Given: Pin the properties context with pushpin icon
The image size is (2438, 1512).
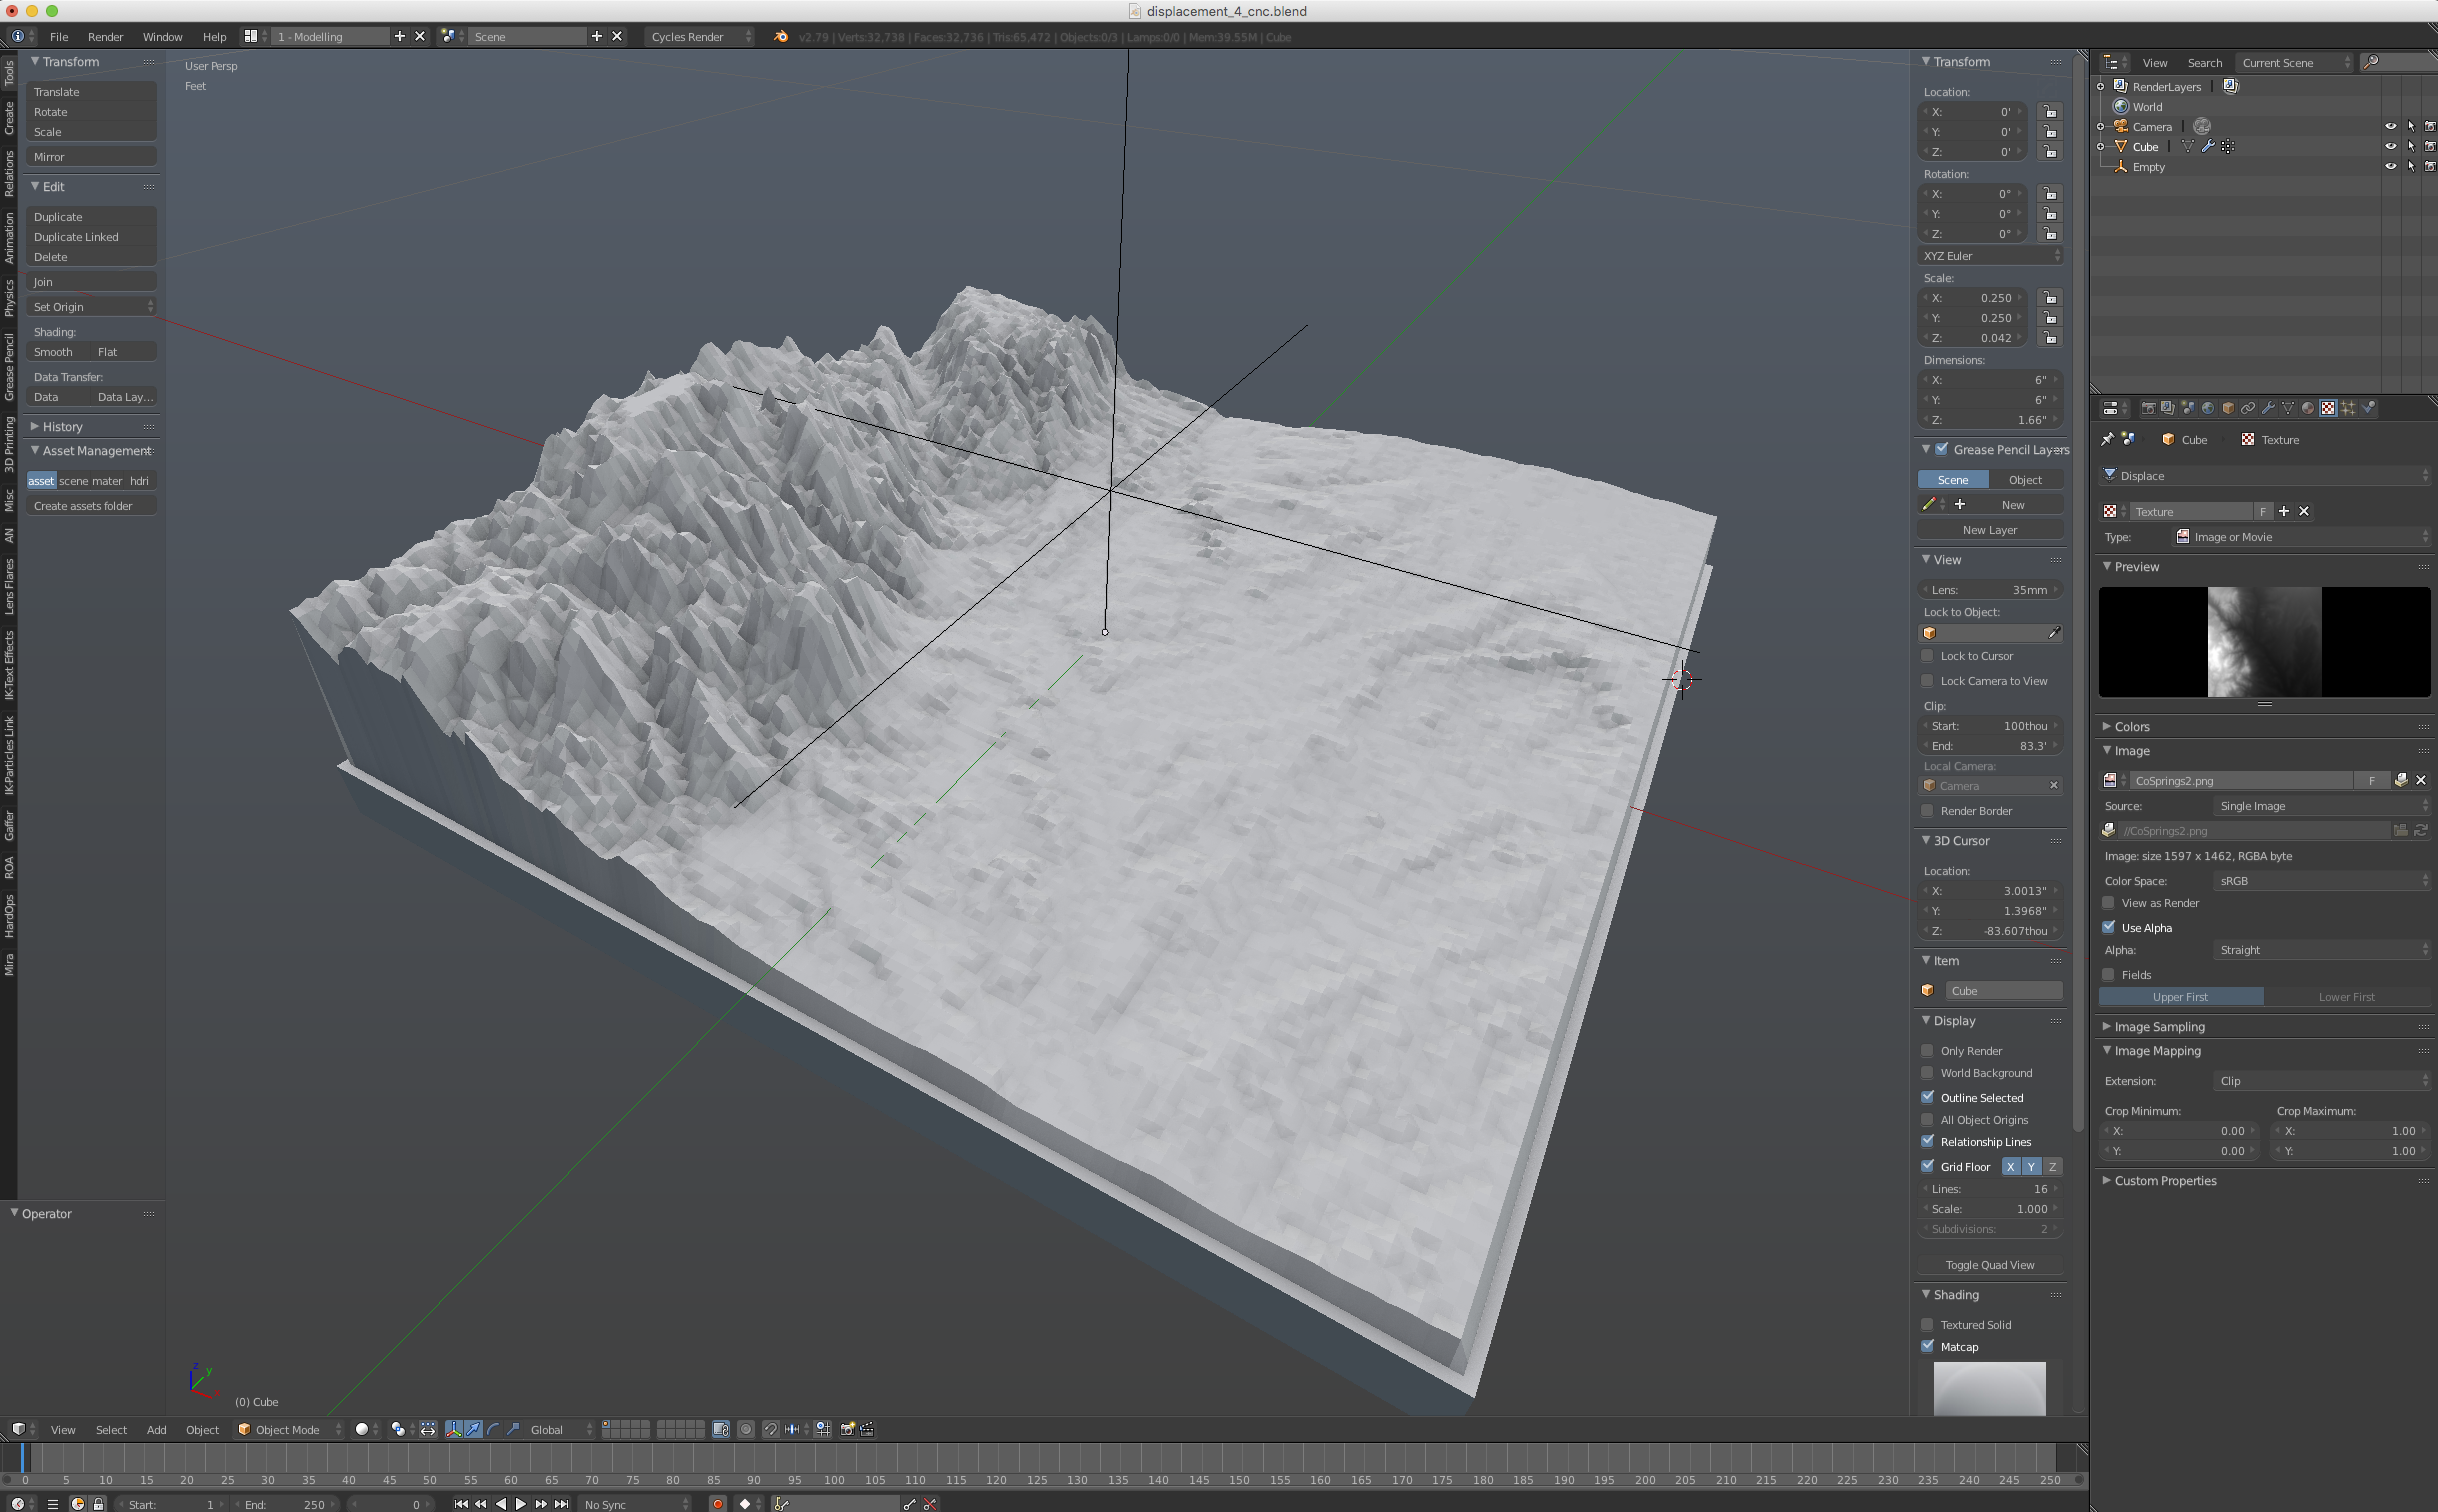Looking at the screenshot, I should click(x=2108, y=439).
